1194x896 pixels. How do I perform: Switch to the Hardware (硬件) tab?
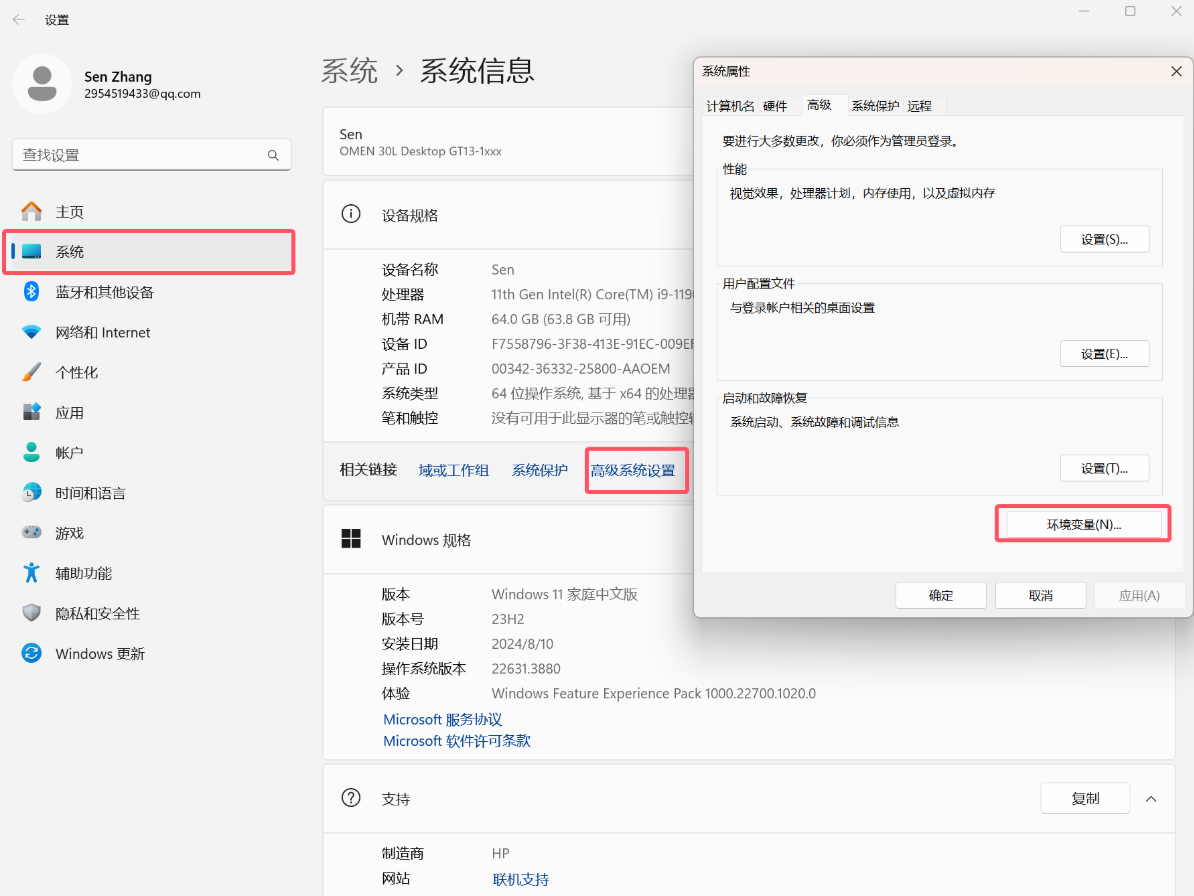point(775,106)
